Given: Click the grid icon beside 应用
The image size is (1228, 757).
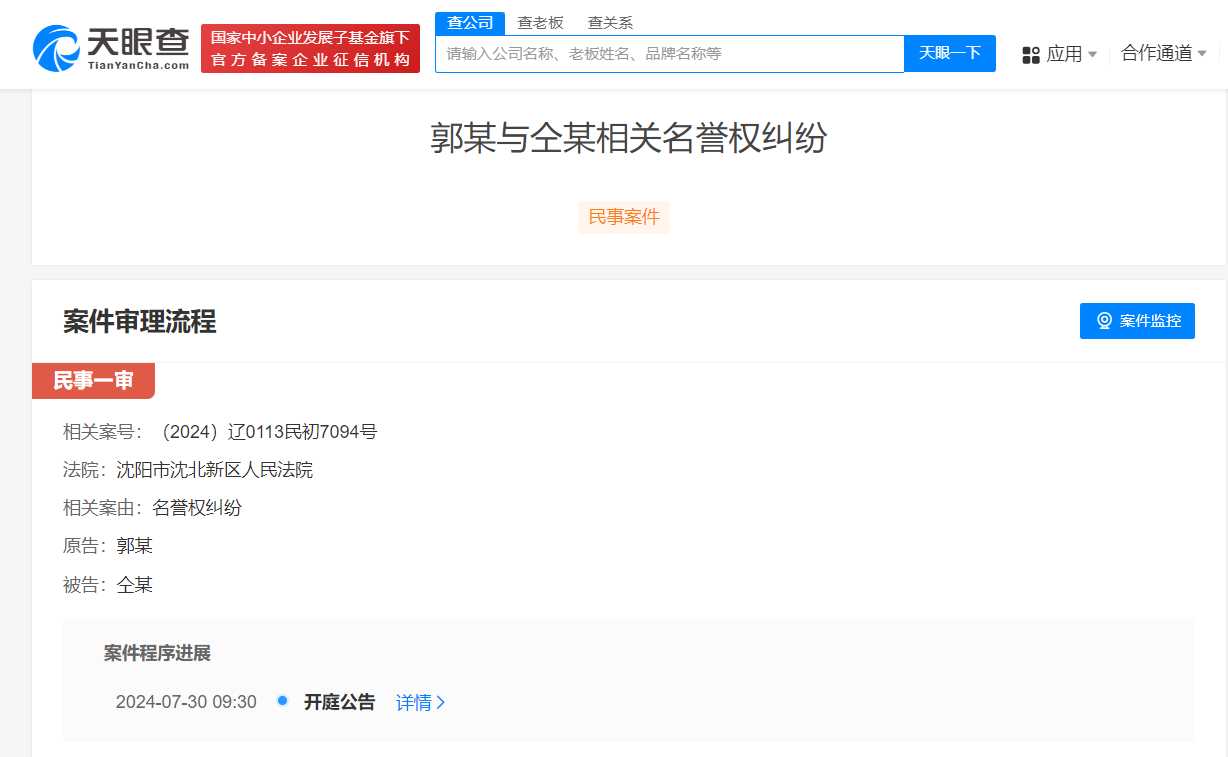Looking at the screenshot, I should pyautogui.click(x=1030, y=55).
